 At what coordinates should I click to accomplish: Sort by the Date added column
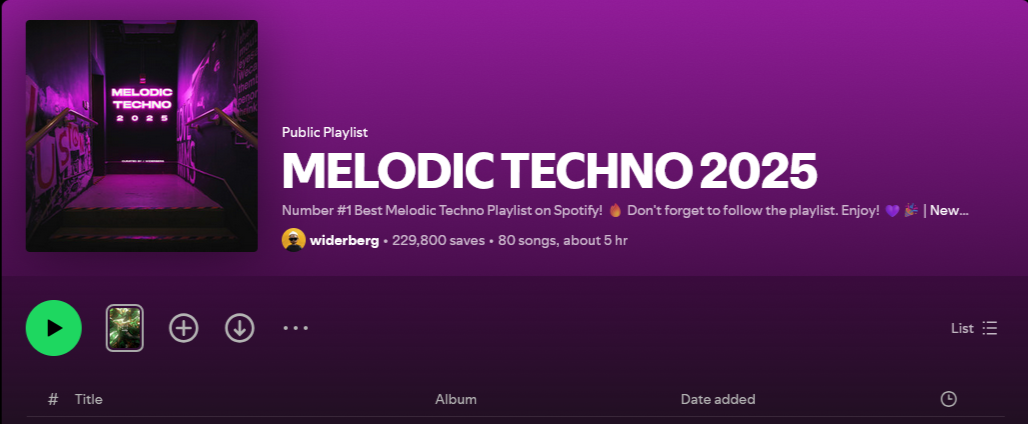pos(718,399)
